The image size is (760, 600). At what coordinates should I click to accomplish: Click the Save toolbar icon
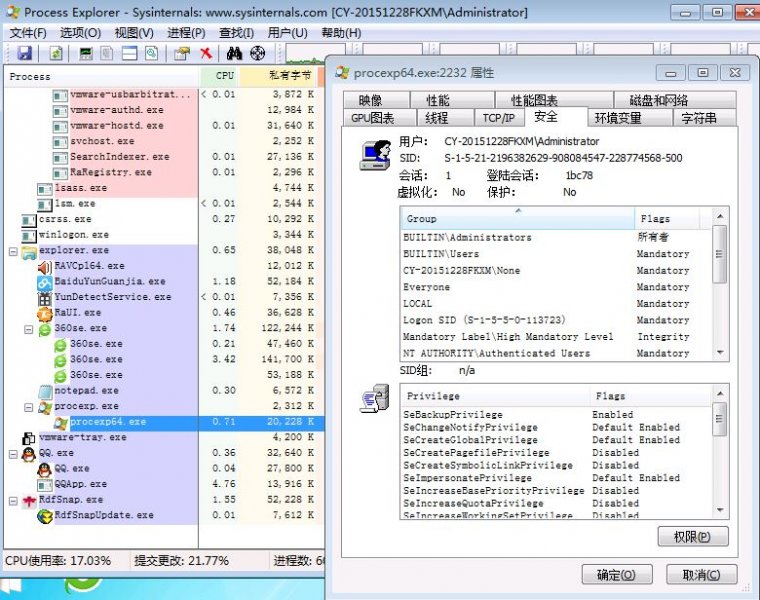click(24, 53)
